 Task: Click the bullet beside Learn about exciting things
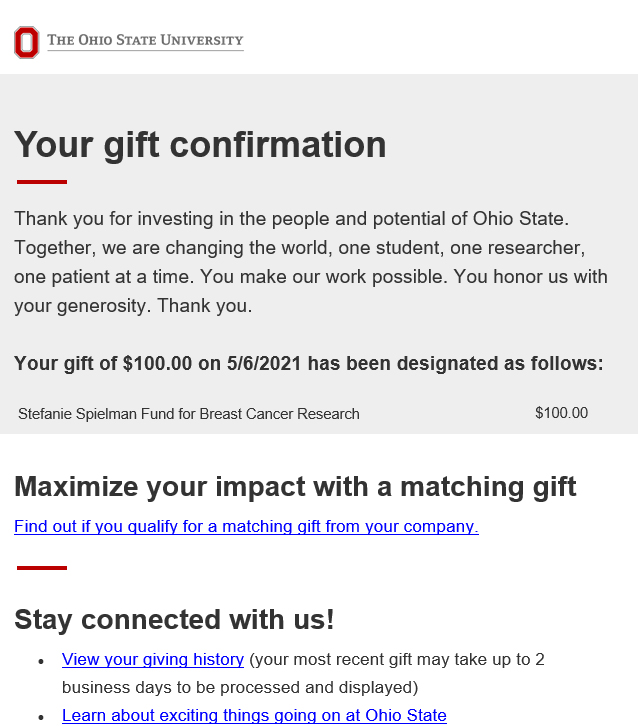pos(41,716)
